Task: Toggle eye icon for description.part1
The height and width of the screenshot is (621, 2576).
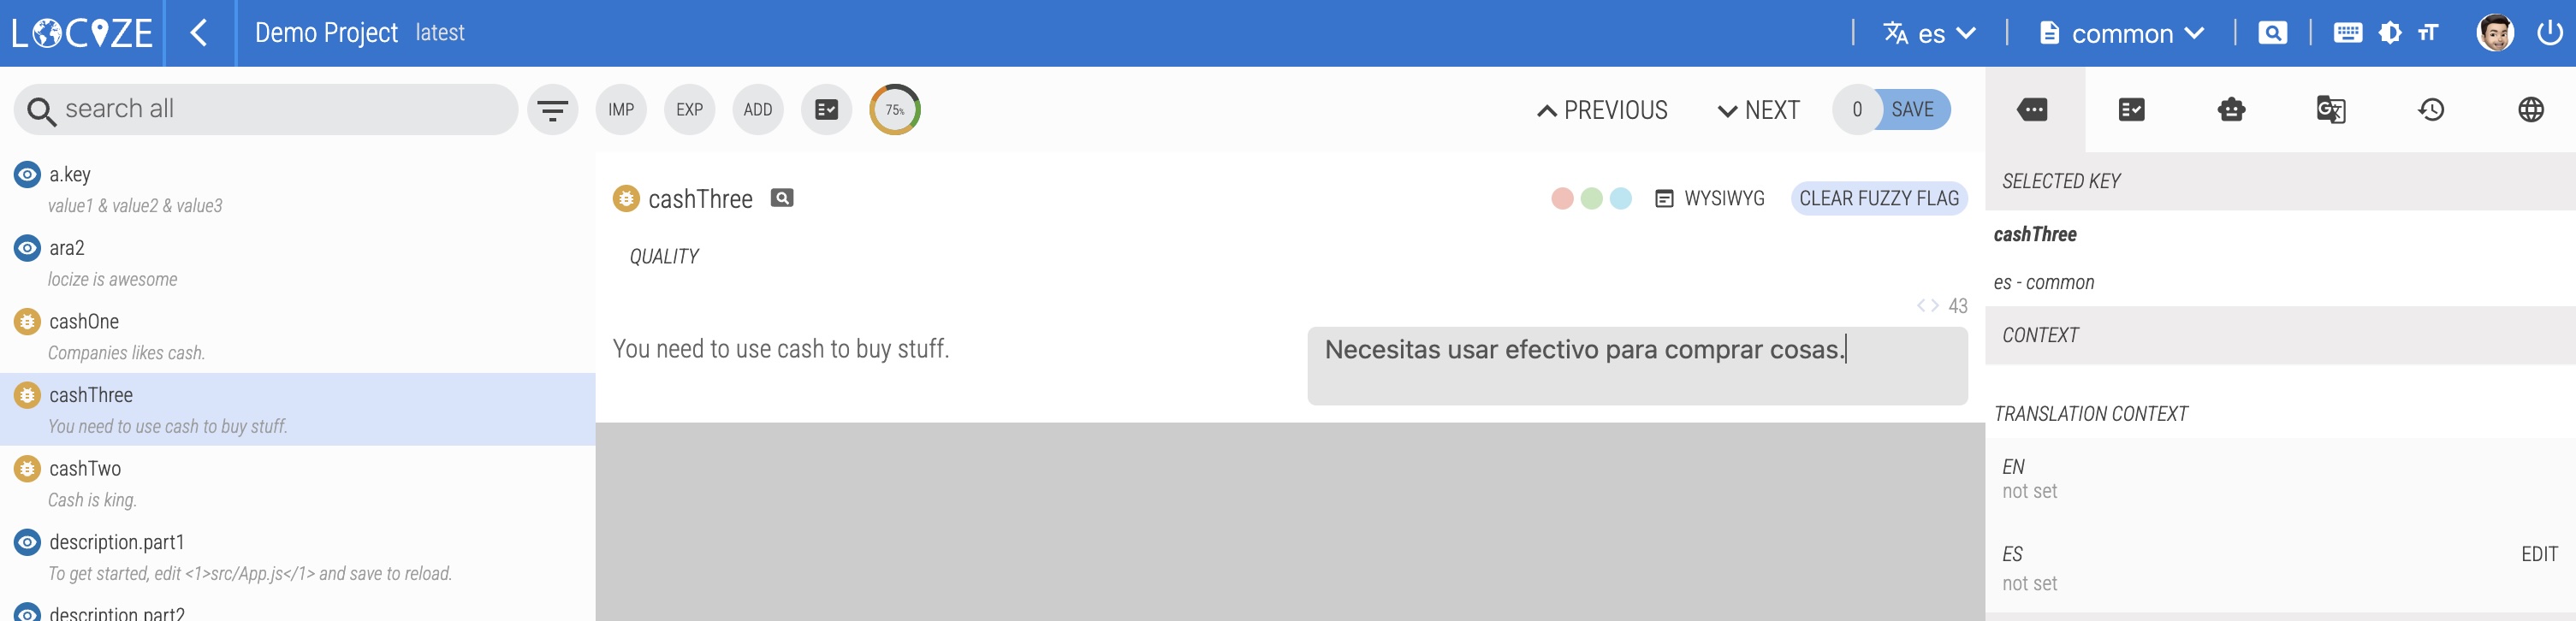Action: click(27, 542)
